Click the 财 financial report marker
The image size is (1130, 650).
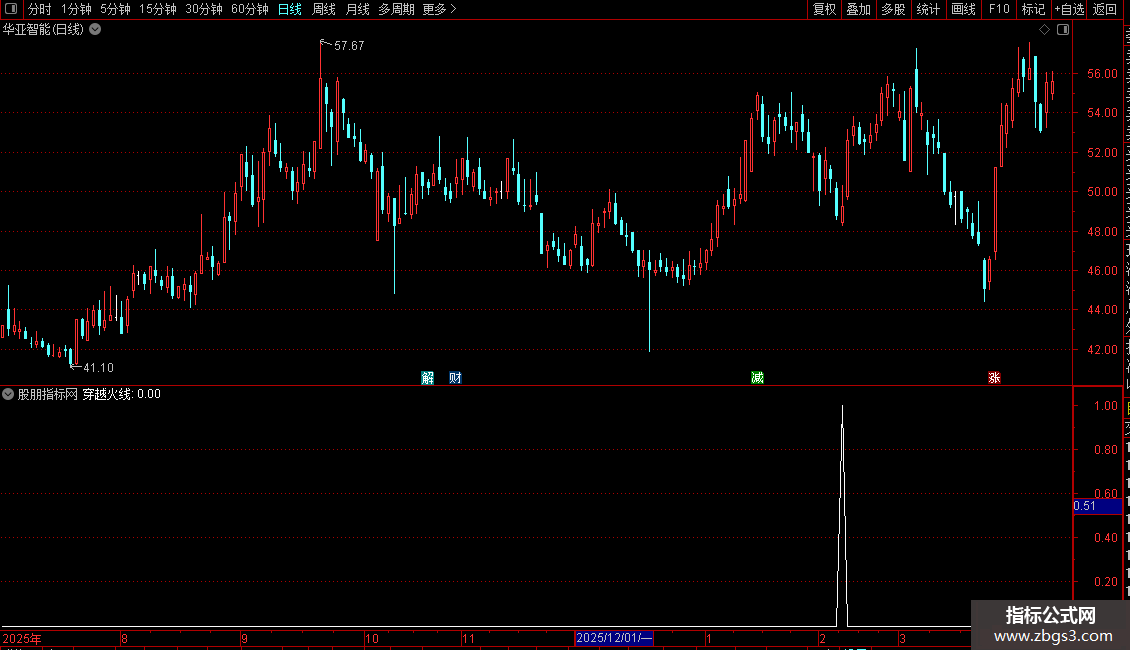pos(455,378)
